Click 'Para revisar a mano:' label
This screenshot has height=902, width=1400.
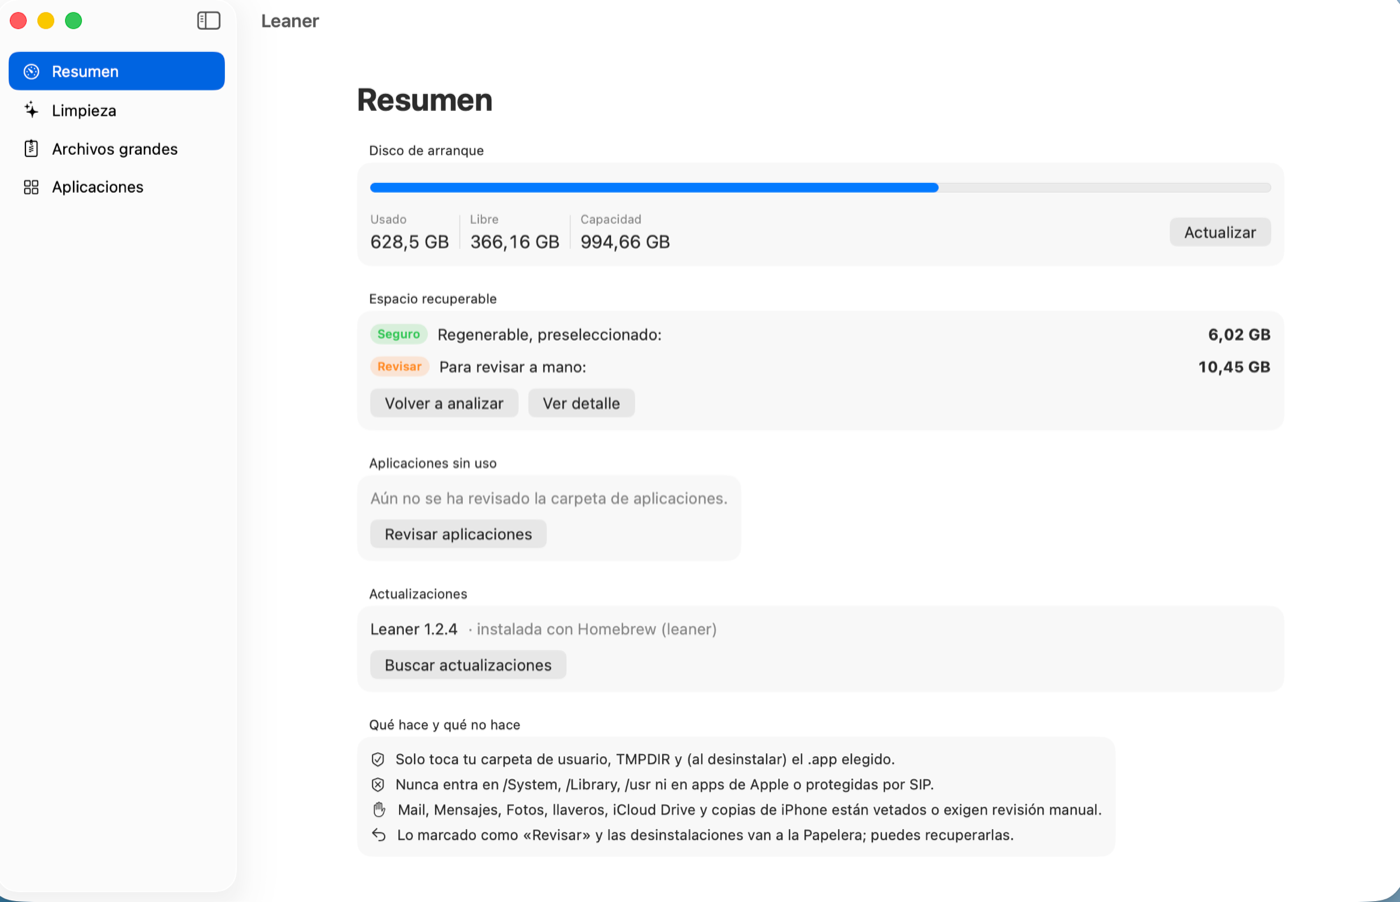[x=513, y=367]
